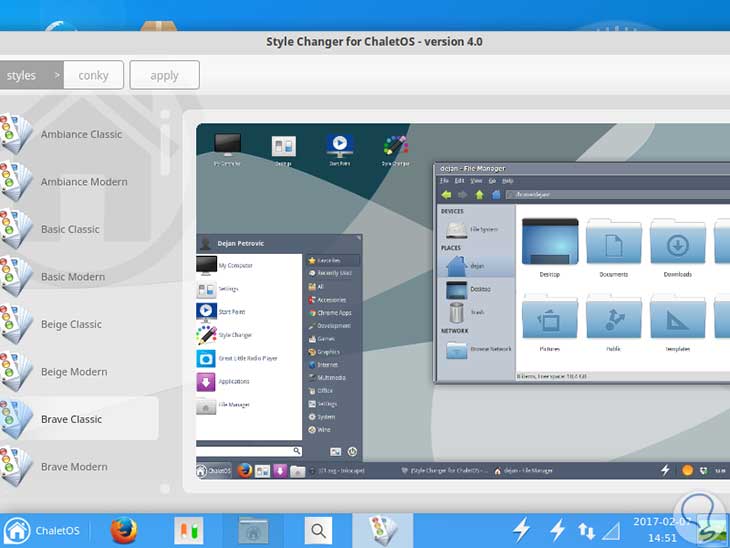730x548 pixels.
Task: Select the Ambiance Classic style name
Action: [x=81, y=135]
